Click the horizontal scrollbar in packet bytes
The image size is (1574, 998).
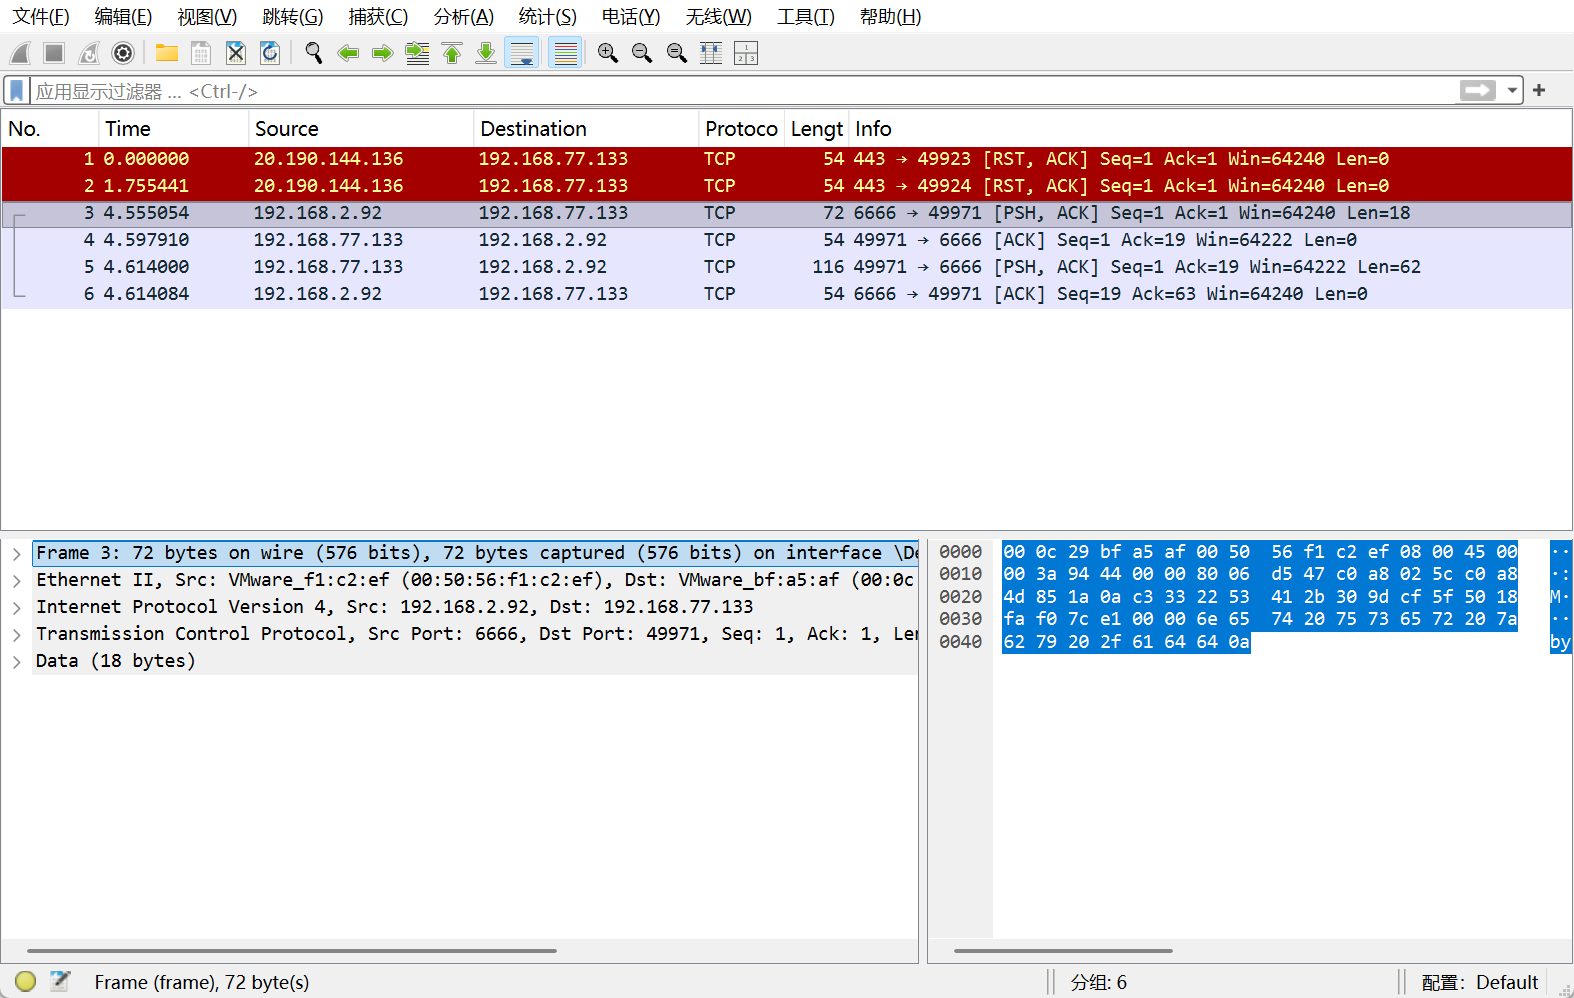pyautogui.click(x=1063, y=951)
